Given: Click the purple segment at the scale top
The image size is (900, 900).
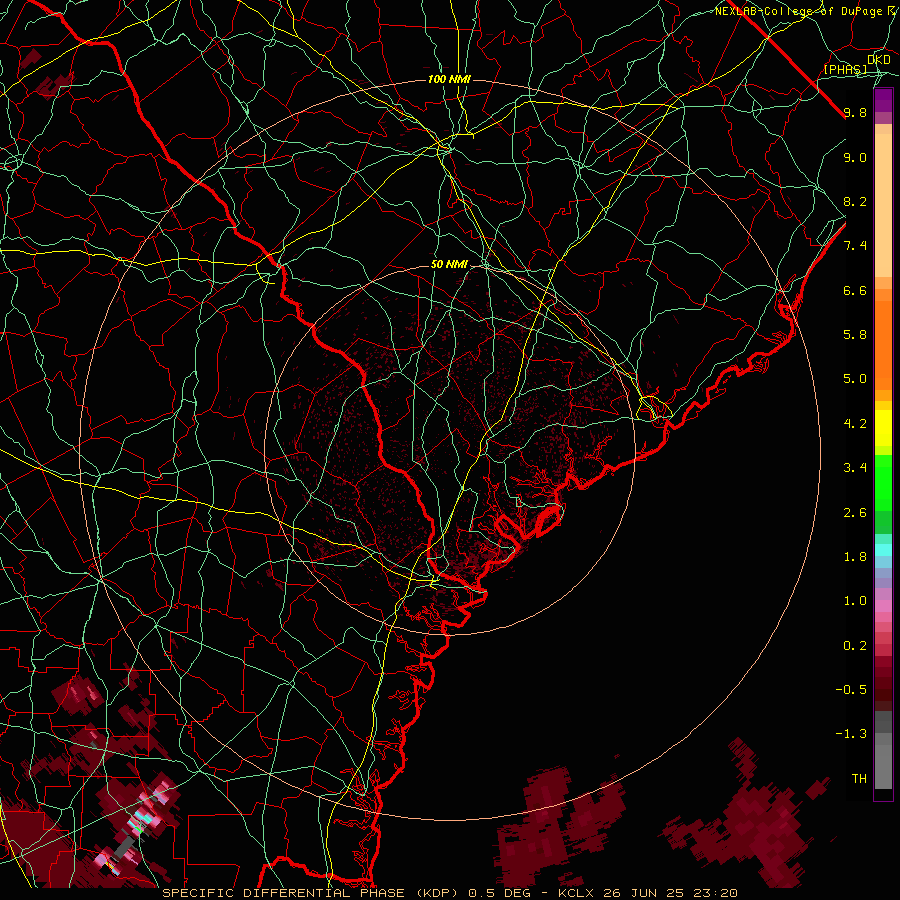Looking at the screenshot, I should point(883,100).
